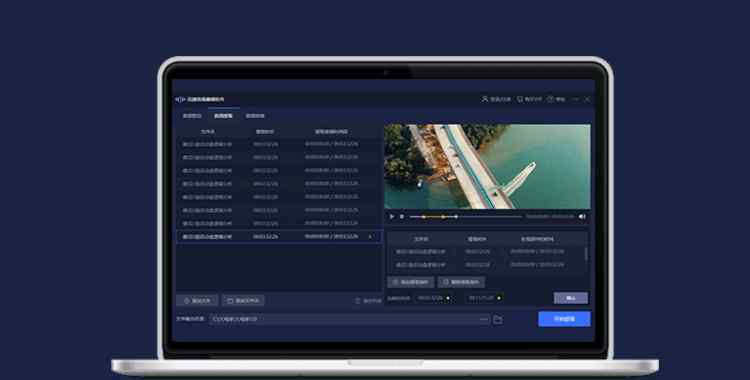This screenshot has height=380, width=750.
Task: Click the video progress slider track
Action: (465, 217)
